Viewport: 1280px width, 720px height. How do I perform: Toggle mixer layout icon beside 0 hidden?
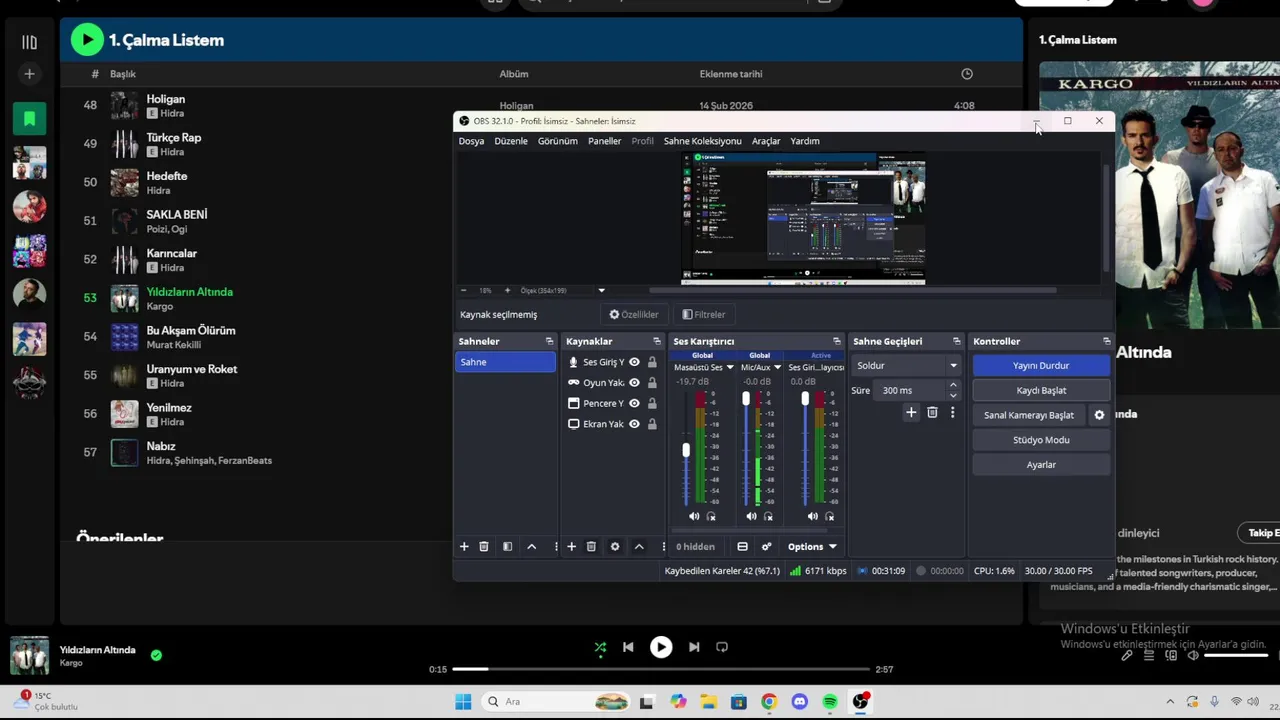742,546
